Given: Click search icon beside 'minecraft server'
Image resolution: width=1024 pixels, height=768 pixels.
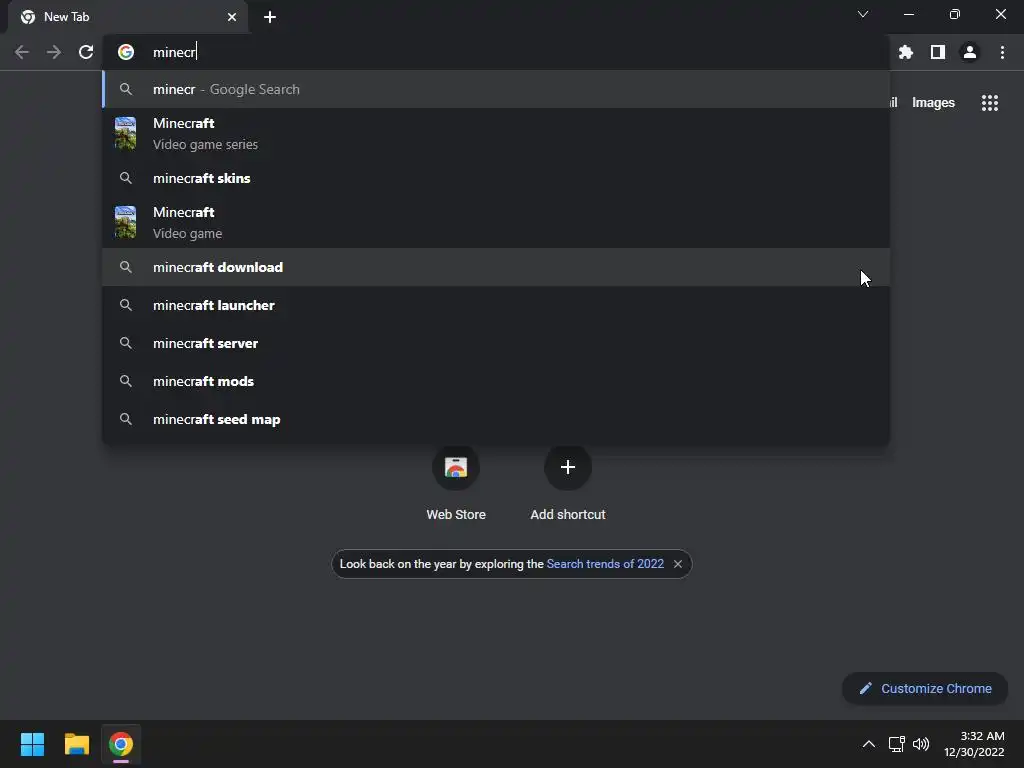Looking at the screenshot, I should [126, 343].
